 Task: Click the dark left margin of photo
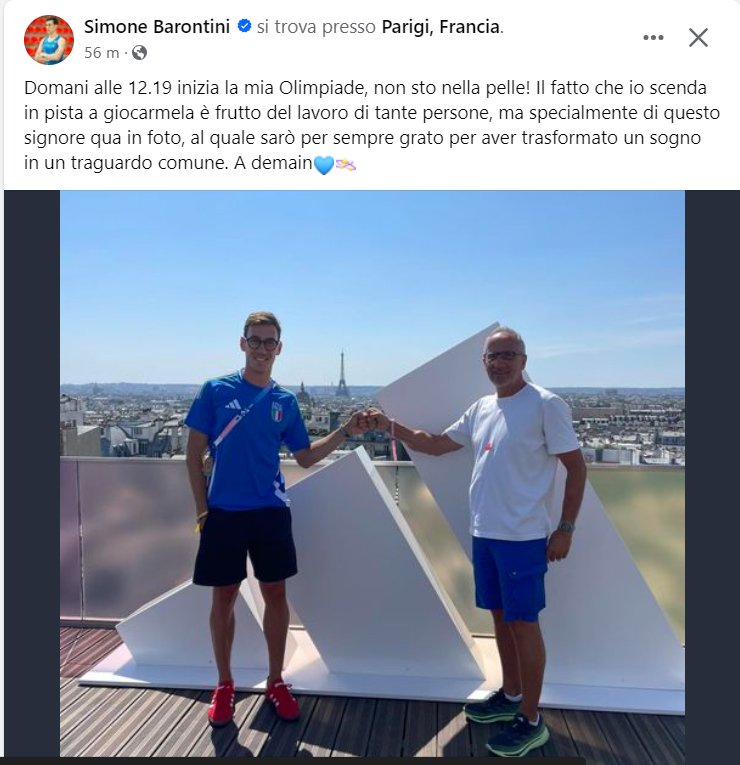[x=32, y=473]
